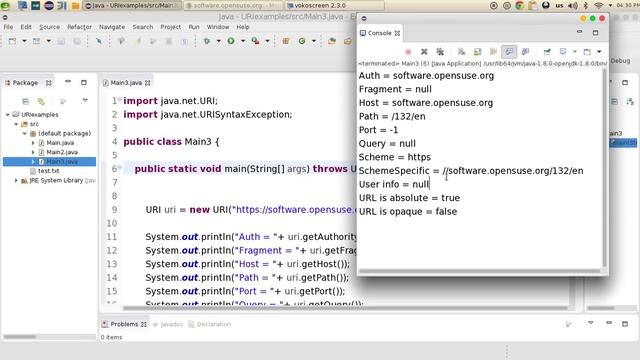Click the volume icon in system tray
The image size is (640, 360).
[573, 6]
